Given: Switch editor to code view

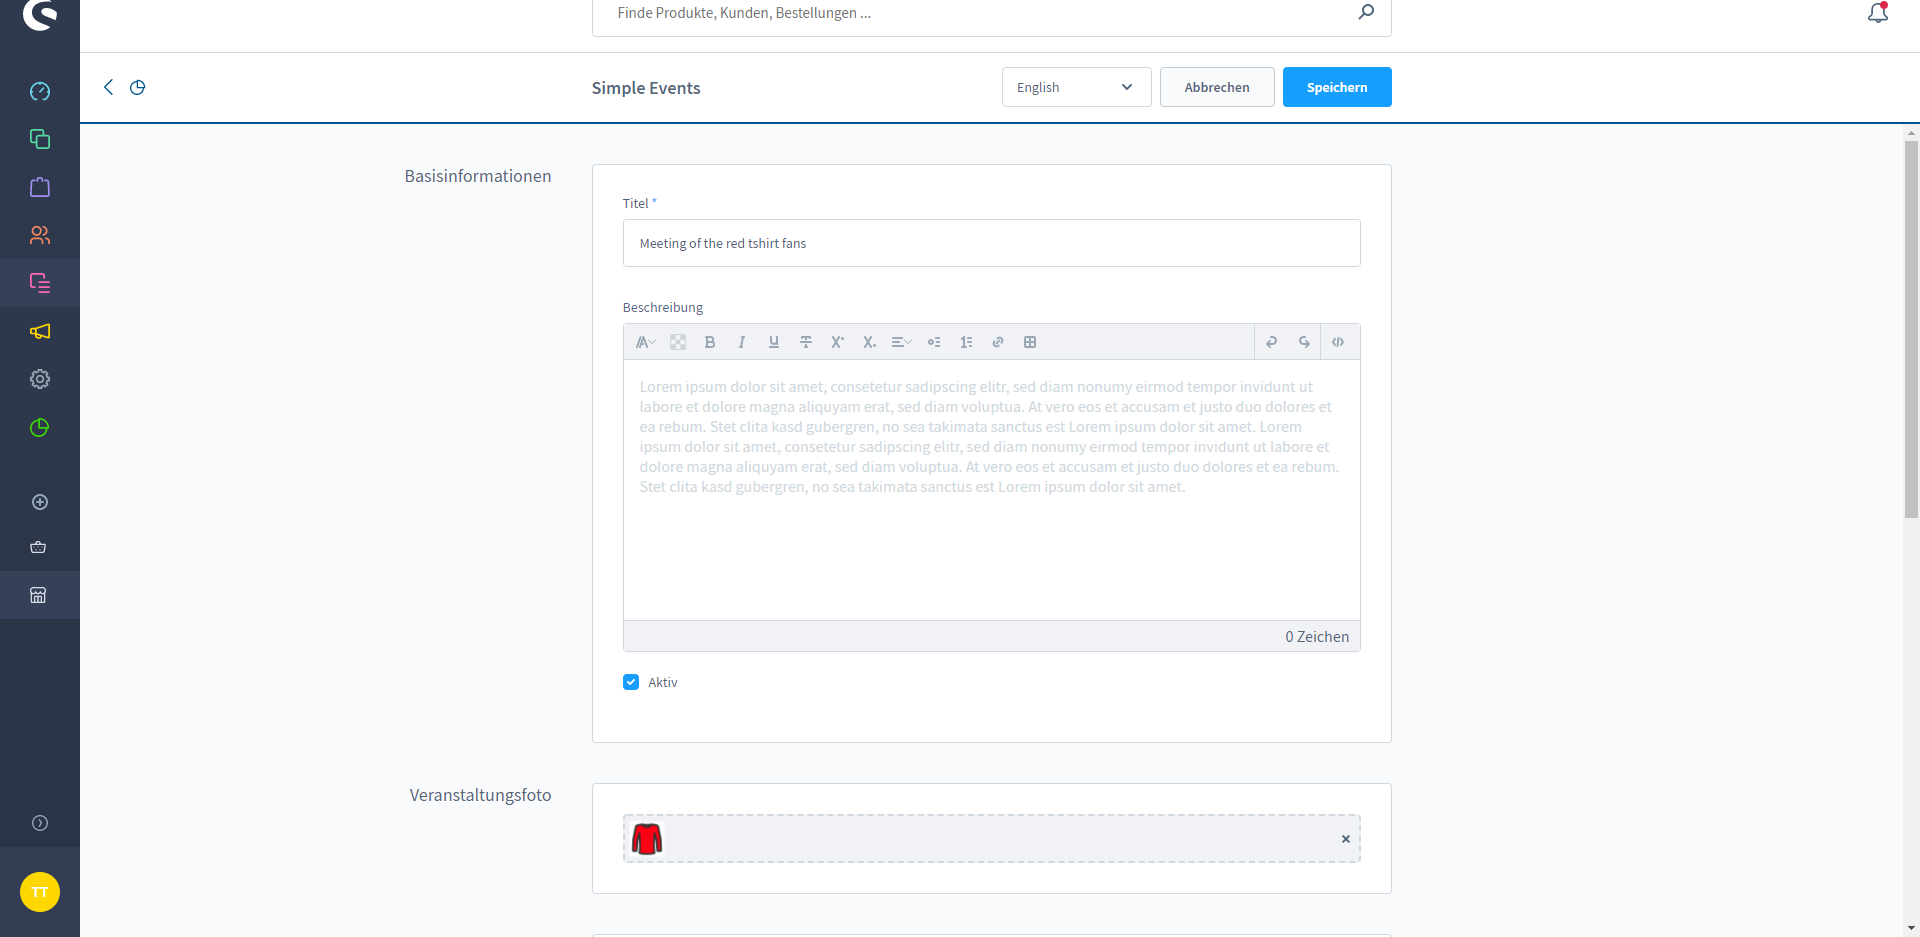Looking at the screenshot, I should pos(1338,342).
